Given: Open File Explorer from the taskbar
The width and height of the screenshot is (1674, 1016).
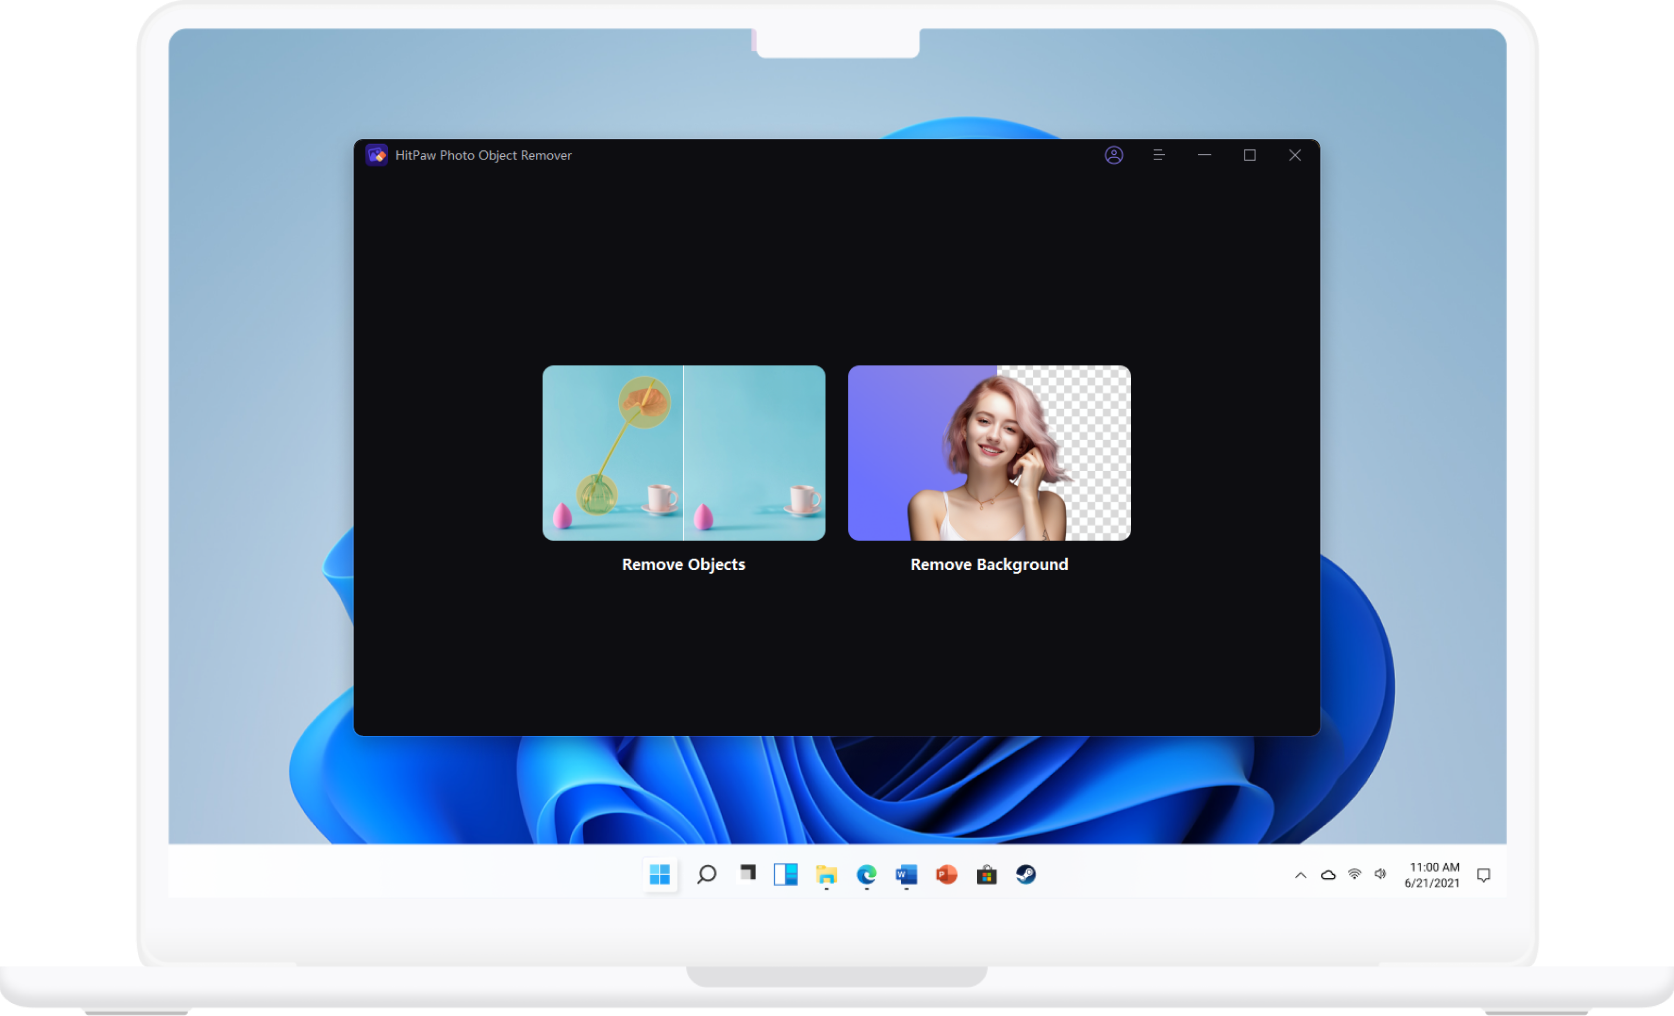Looking at the screenshot, I should (x=826, y=874).
